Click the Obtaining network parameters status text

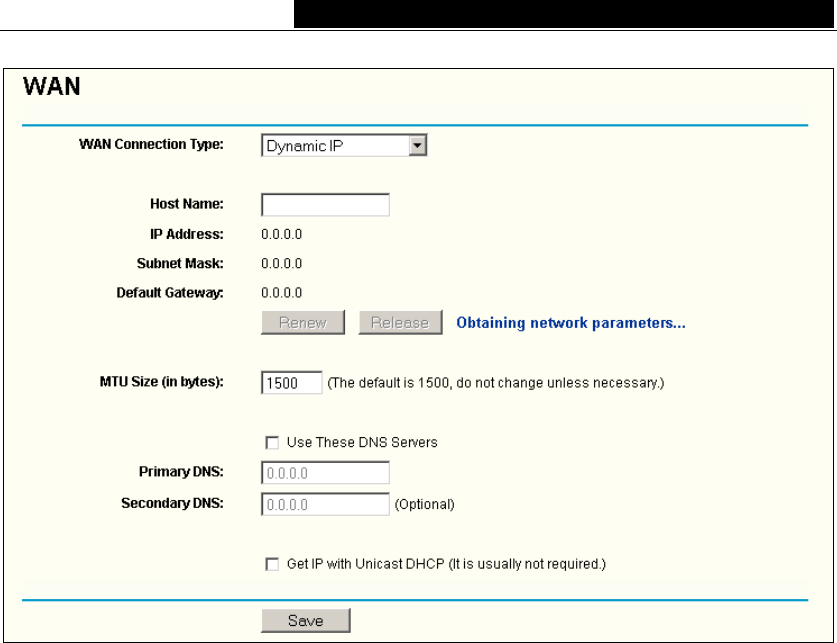[571, 323]
